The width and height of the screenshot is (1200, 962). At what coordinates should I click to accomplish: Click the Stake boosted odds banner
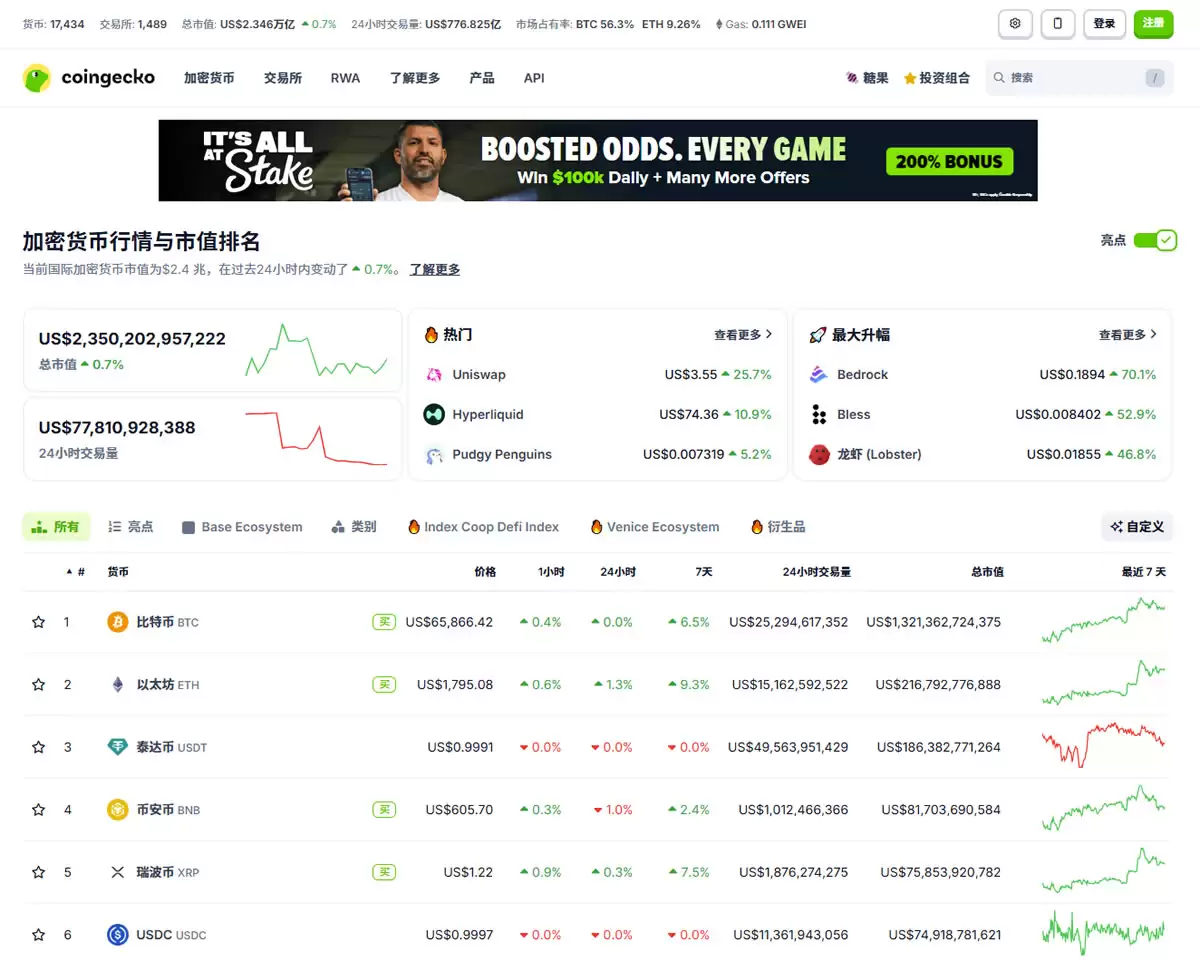[598, 161]
